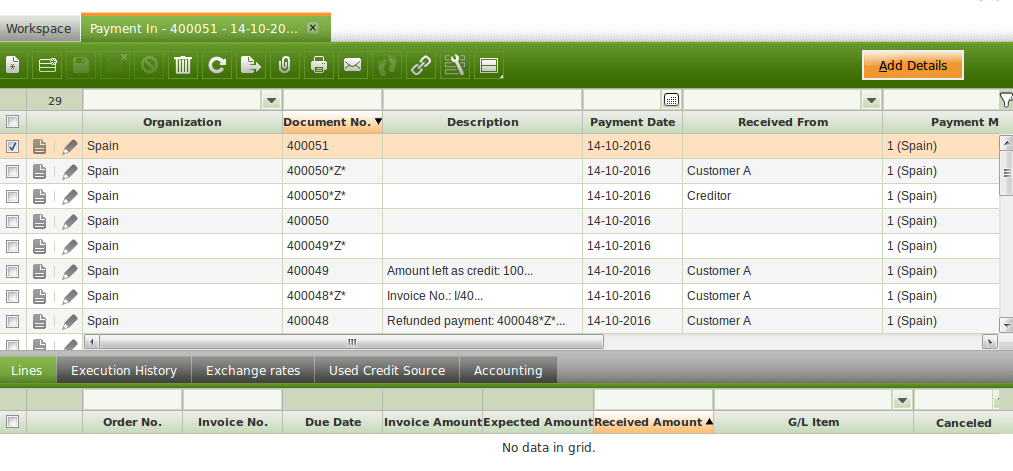Open the Execution History tab
The image size is (1013, 471).
click(124, 370)
